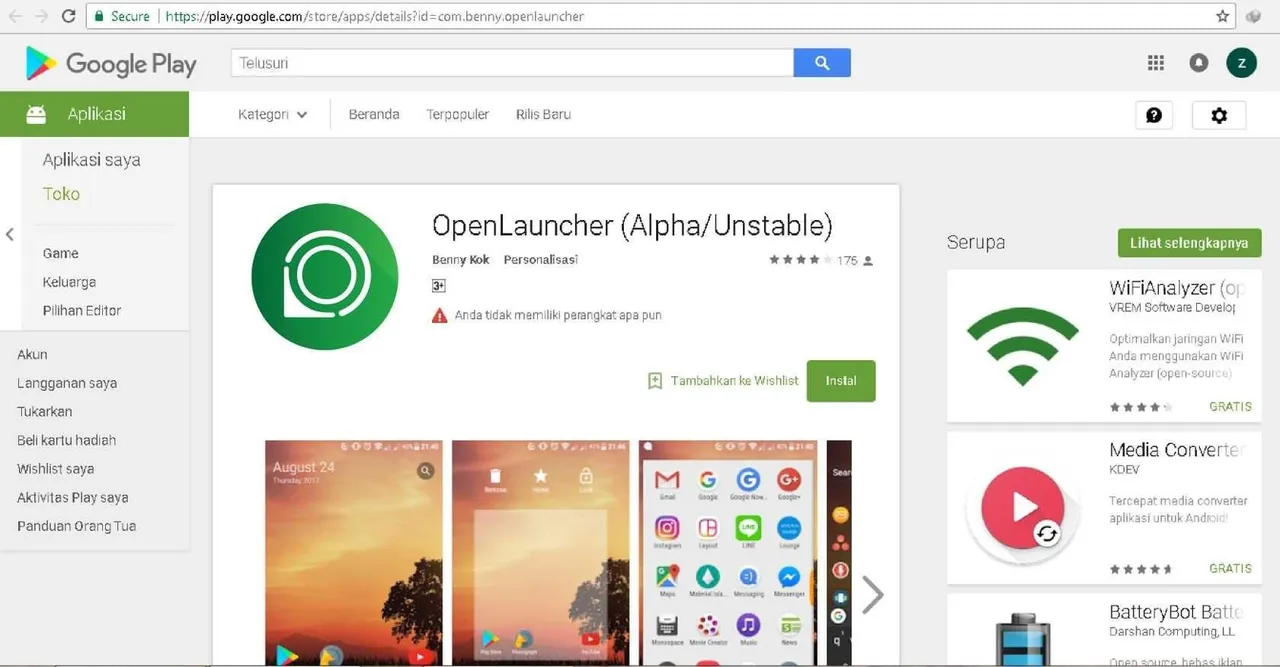Open the help question mark button
Image resolution: width=1280 pixels, height=667 pixels.
point(1154,115)
